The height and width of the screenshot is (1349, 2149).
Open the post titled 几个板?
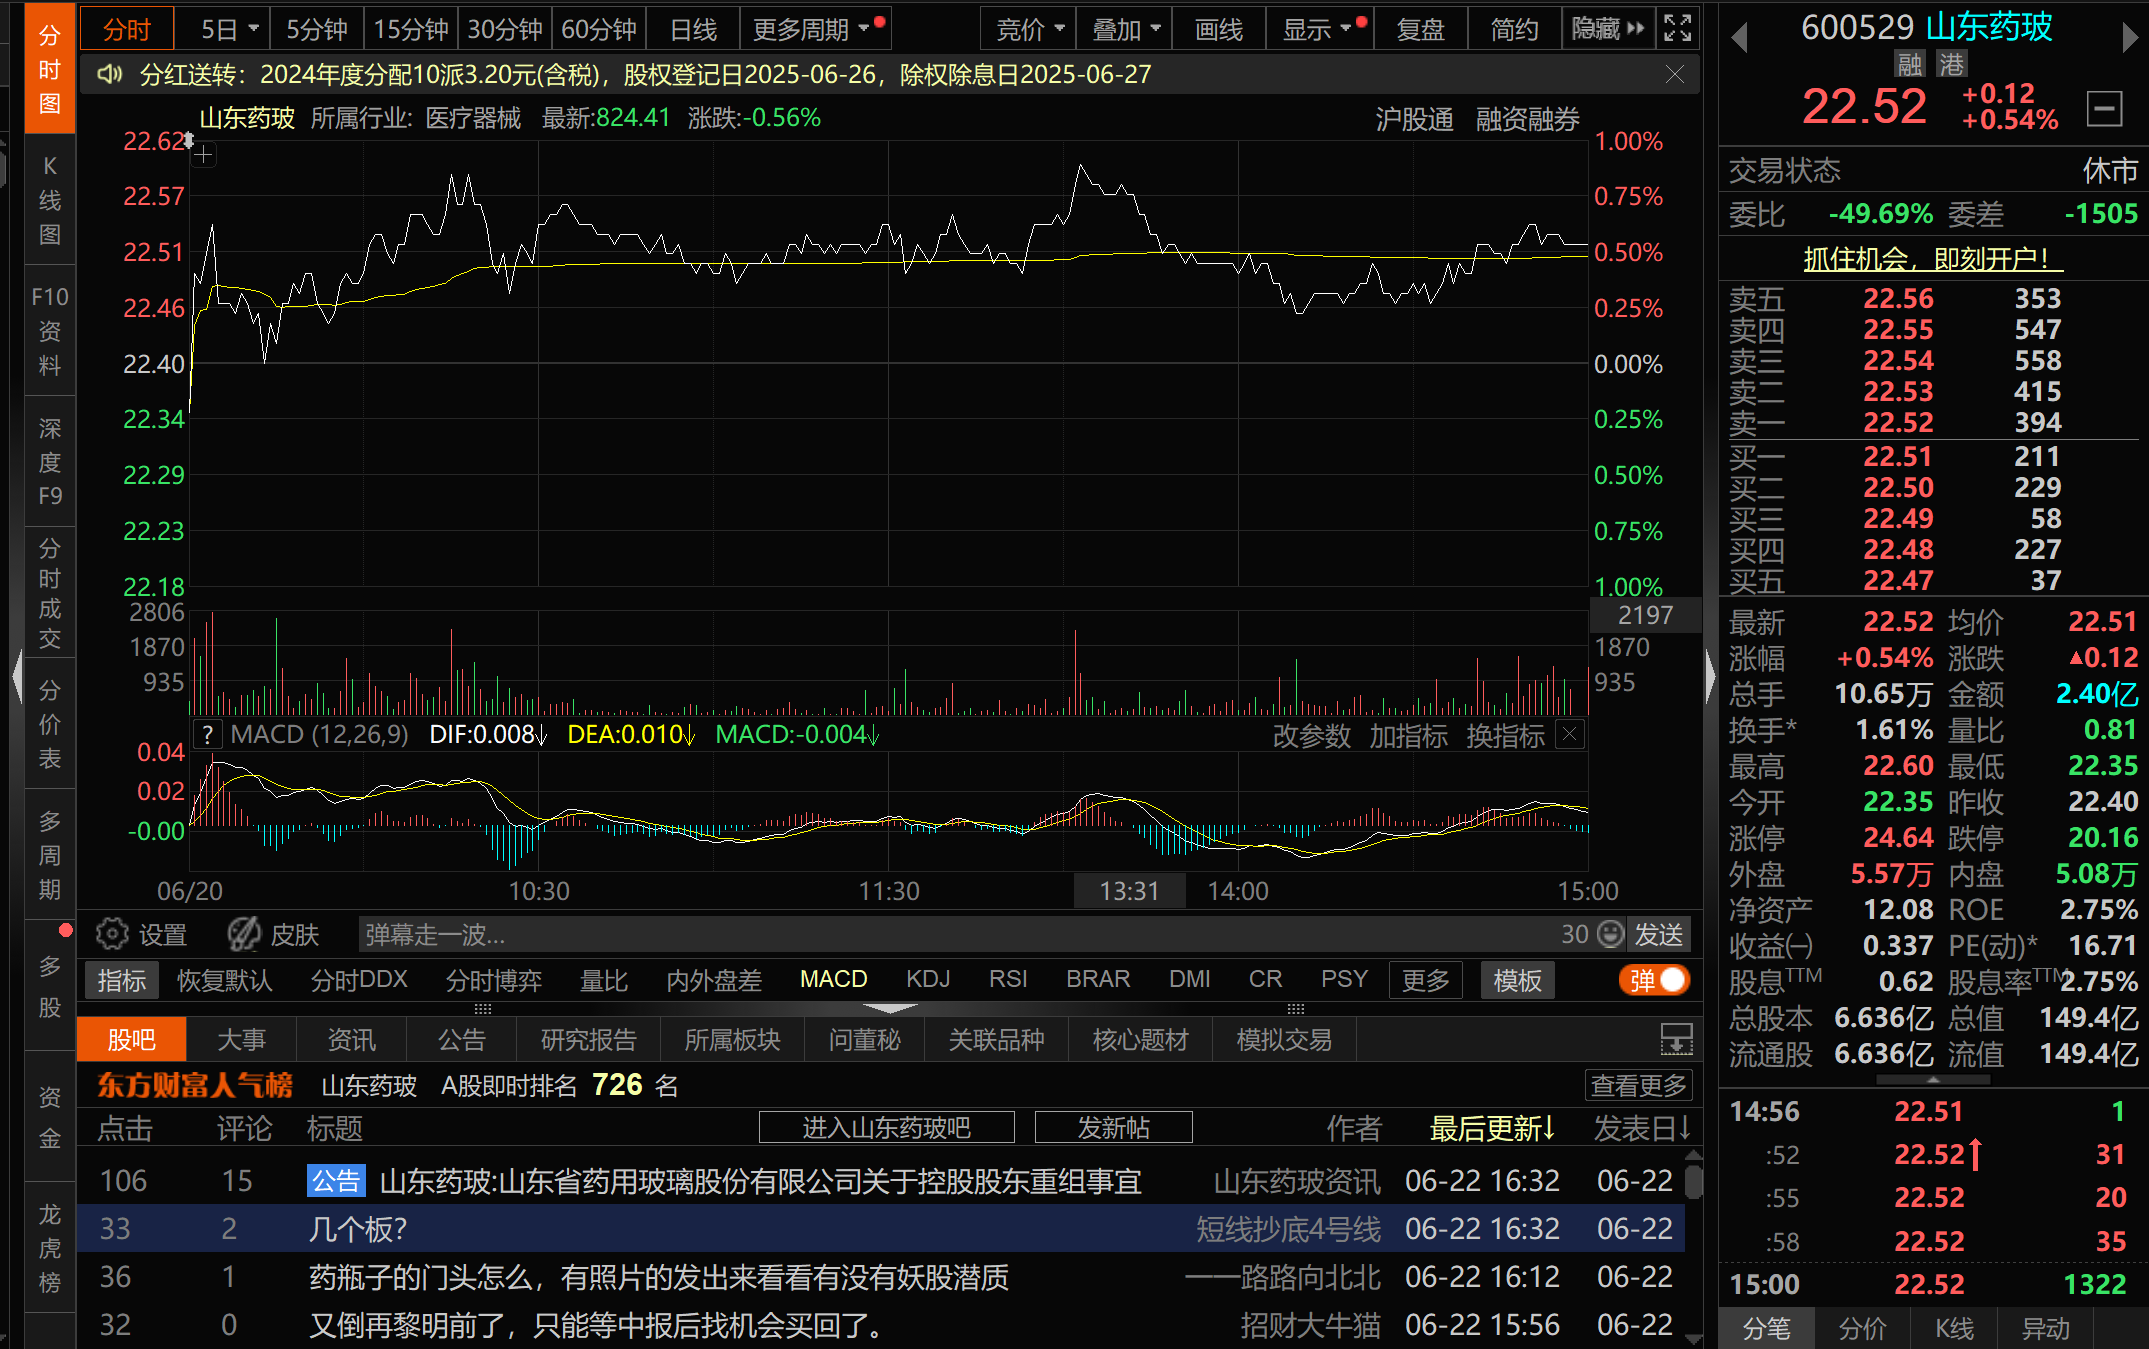pyautogui.click(x=358, y=1229)
